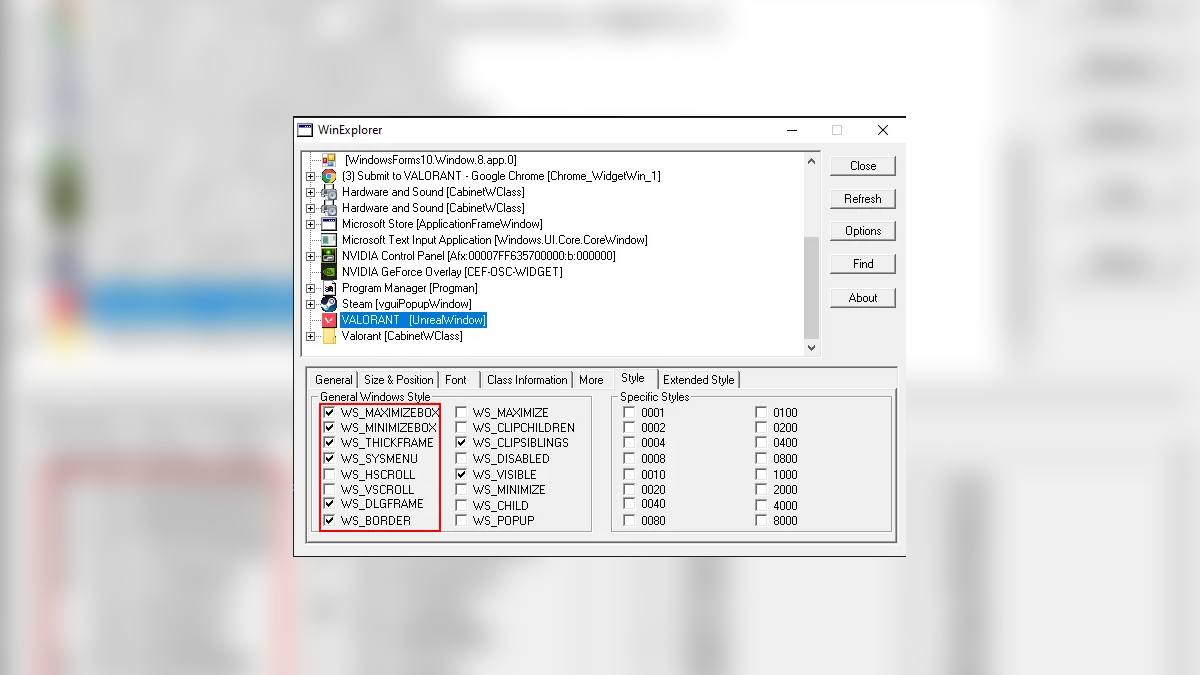Click tree scrollbar up arrow

(811, 161)
